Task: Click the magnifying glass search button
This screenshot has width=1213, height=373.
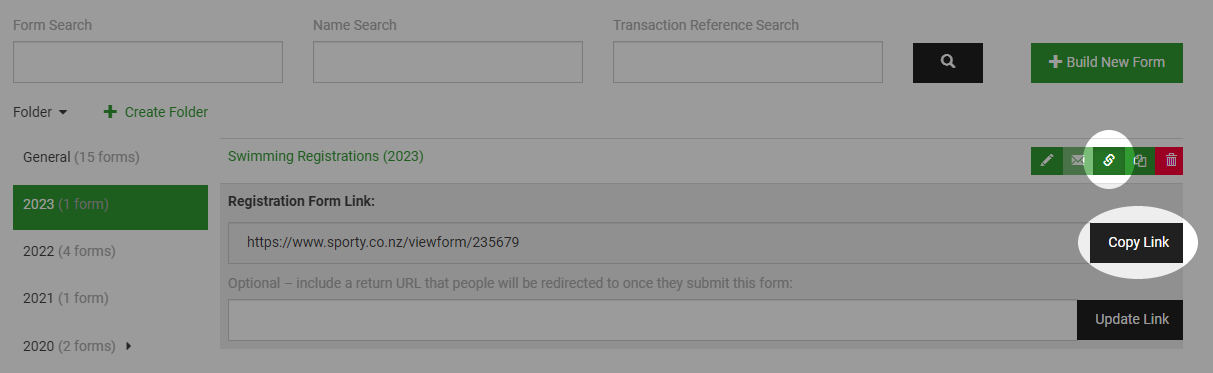Action: coord(948,62)
